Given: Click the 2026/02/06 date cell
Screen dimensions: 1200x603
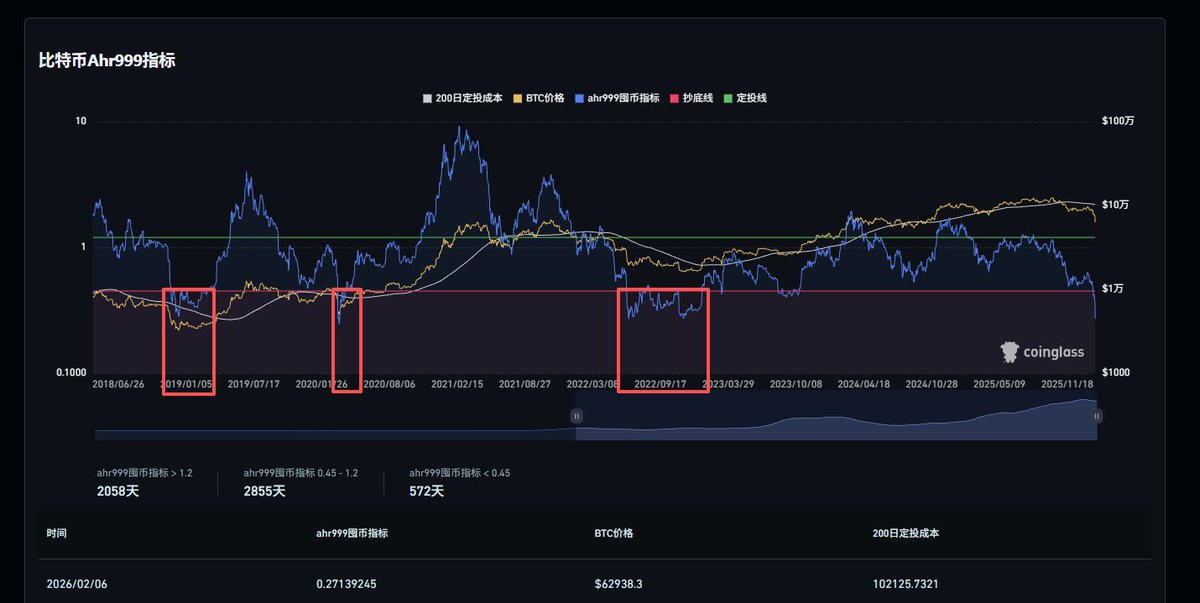Looking at the screenshot, I should click(76, 583).
